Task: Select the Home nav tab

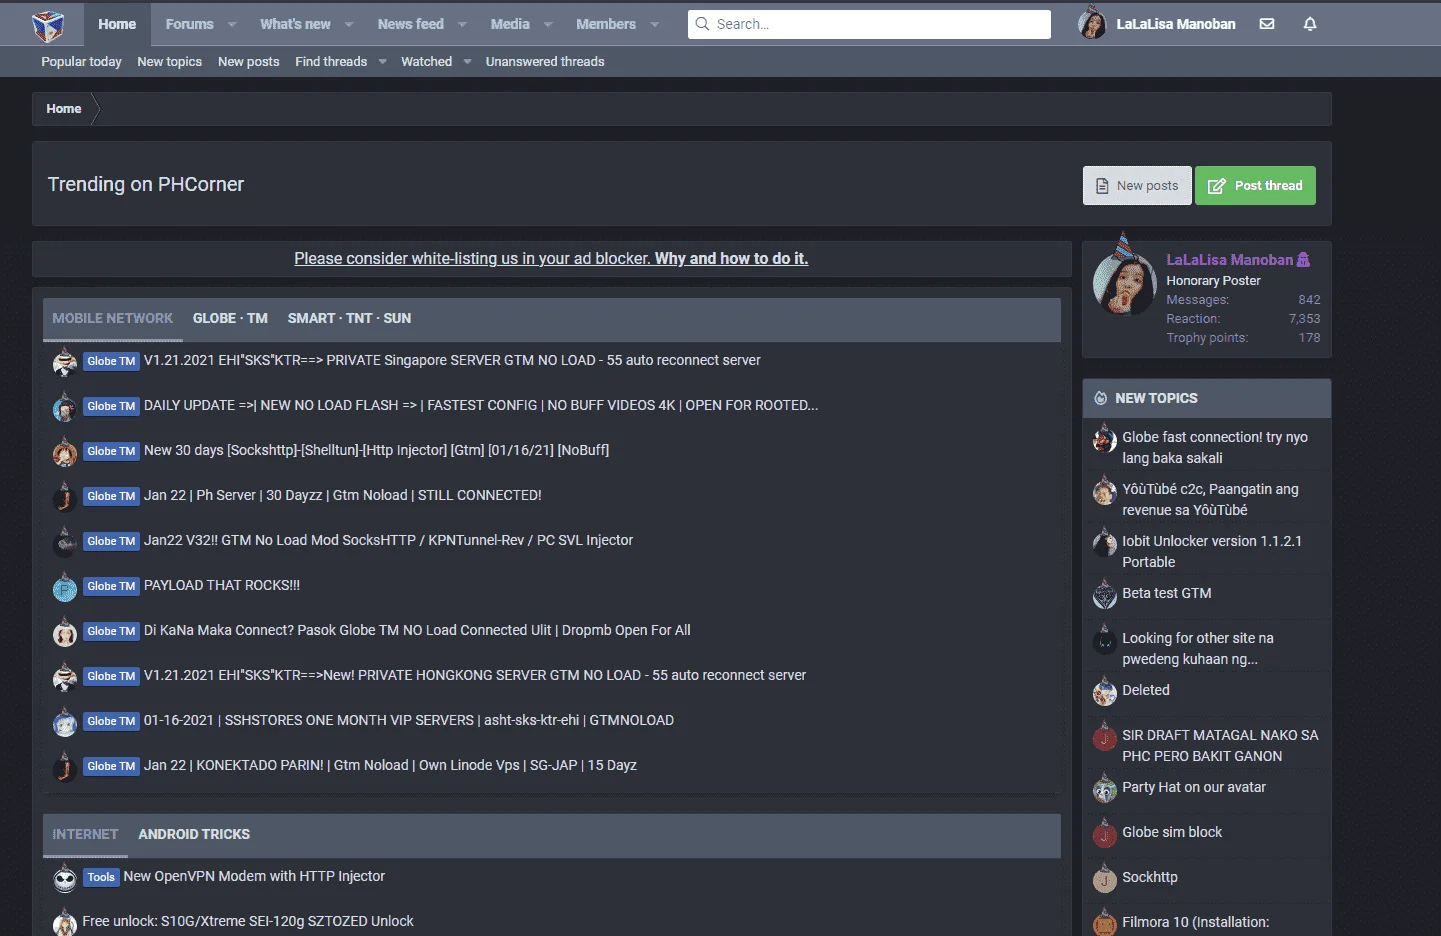Action: coord(117,24)
